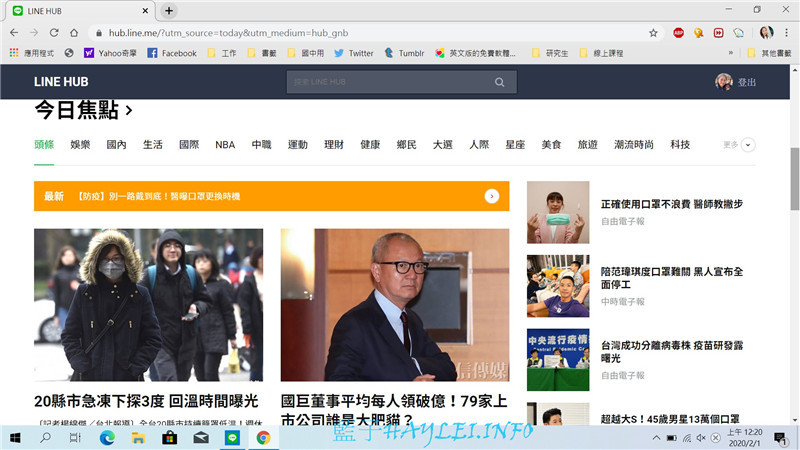Image resolution: width=800 pixels, height=450 pixels.
Task: Open the 科技 category tab
Action: click(680, 145)
